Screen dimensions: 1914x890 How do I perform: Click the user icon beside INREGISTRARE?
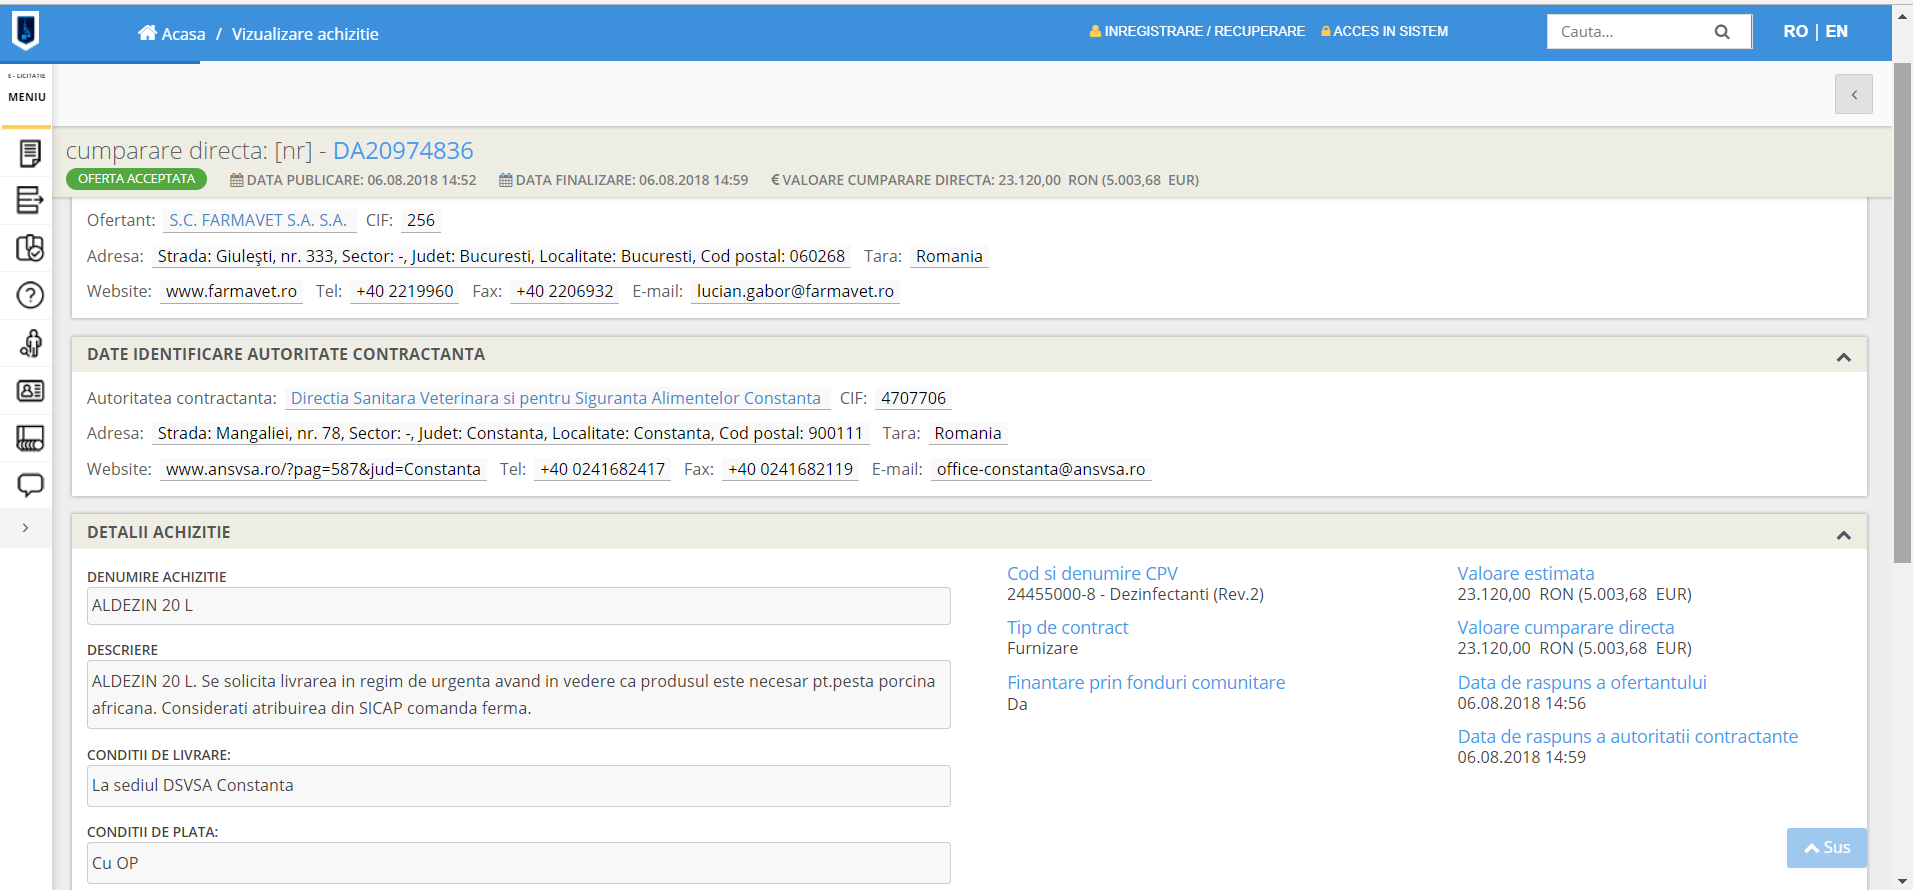coord(1095,32)
